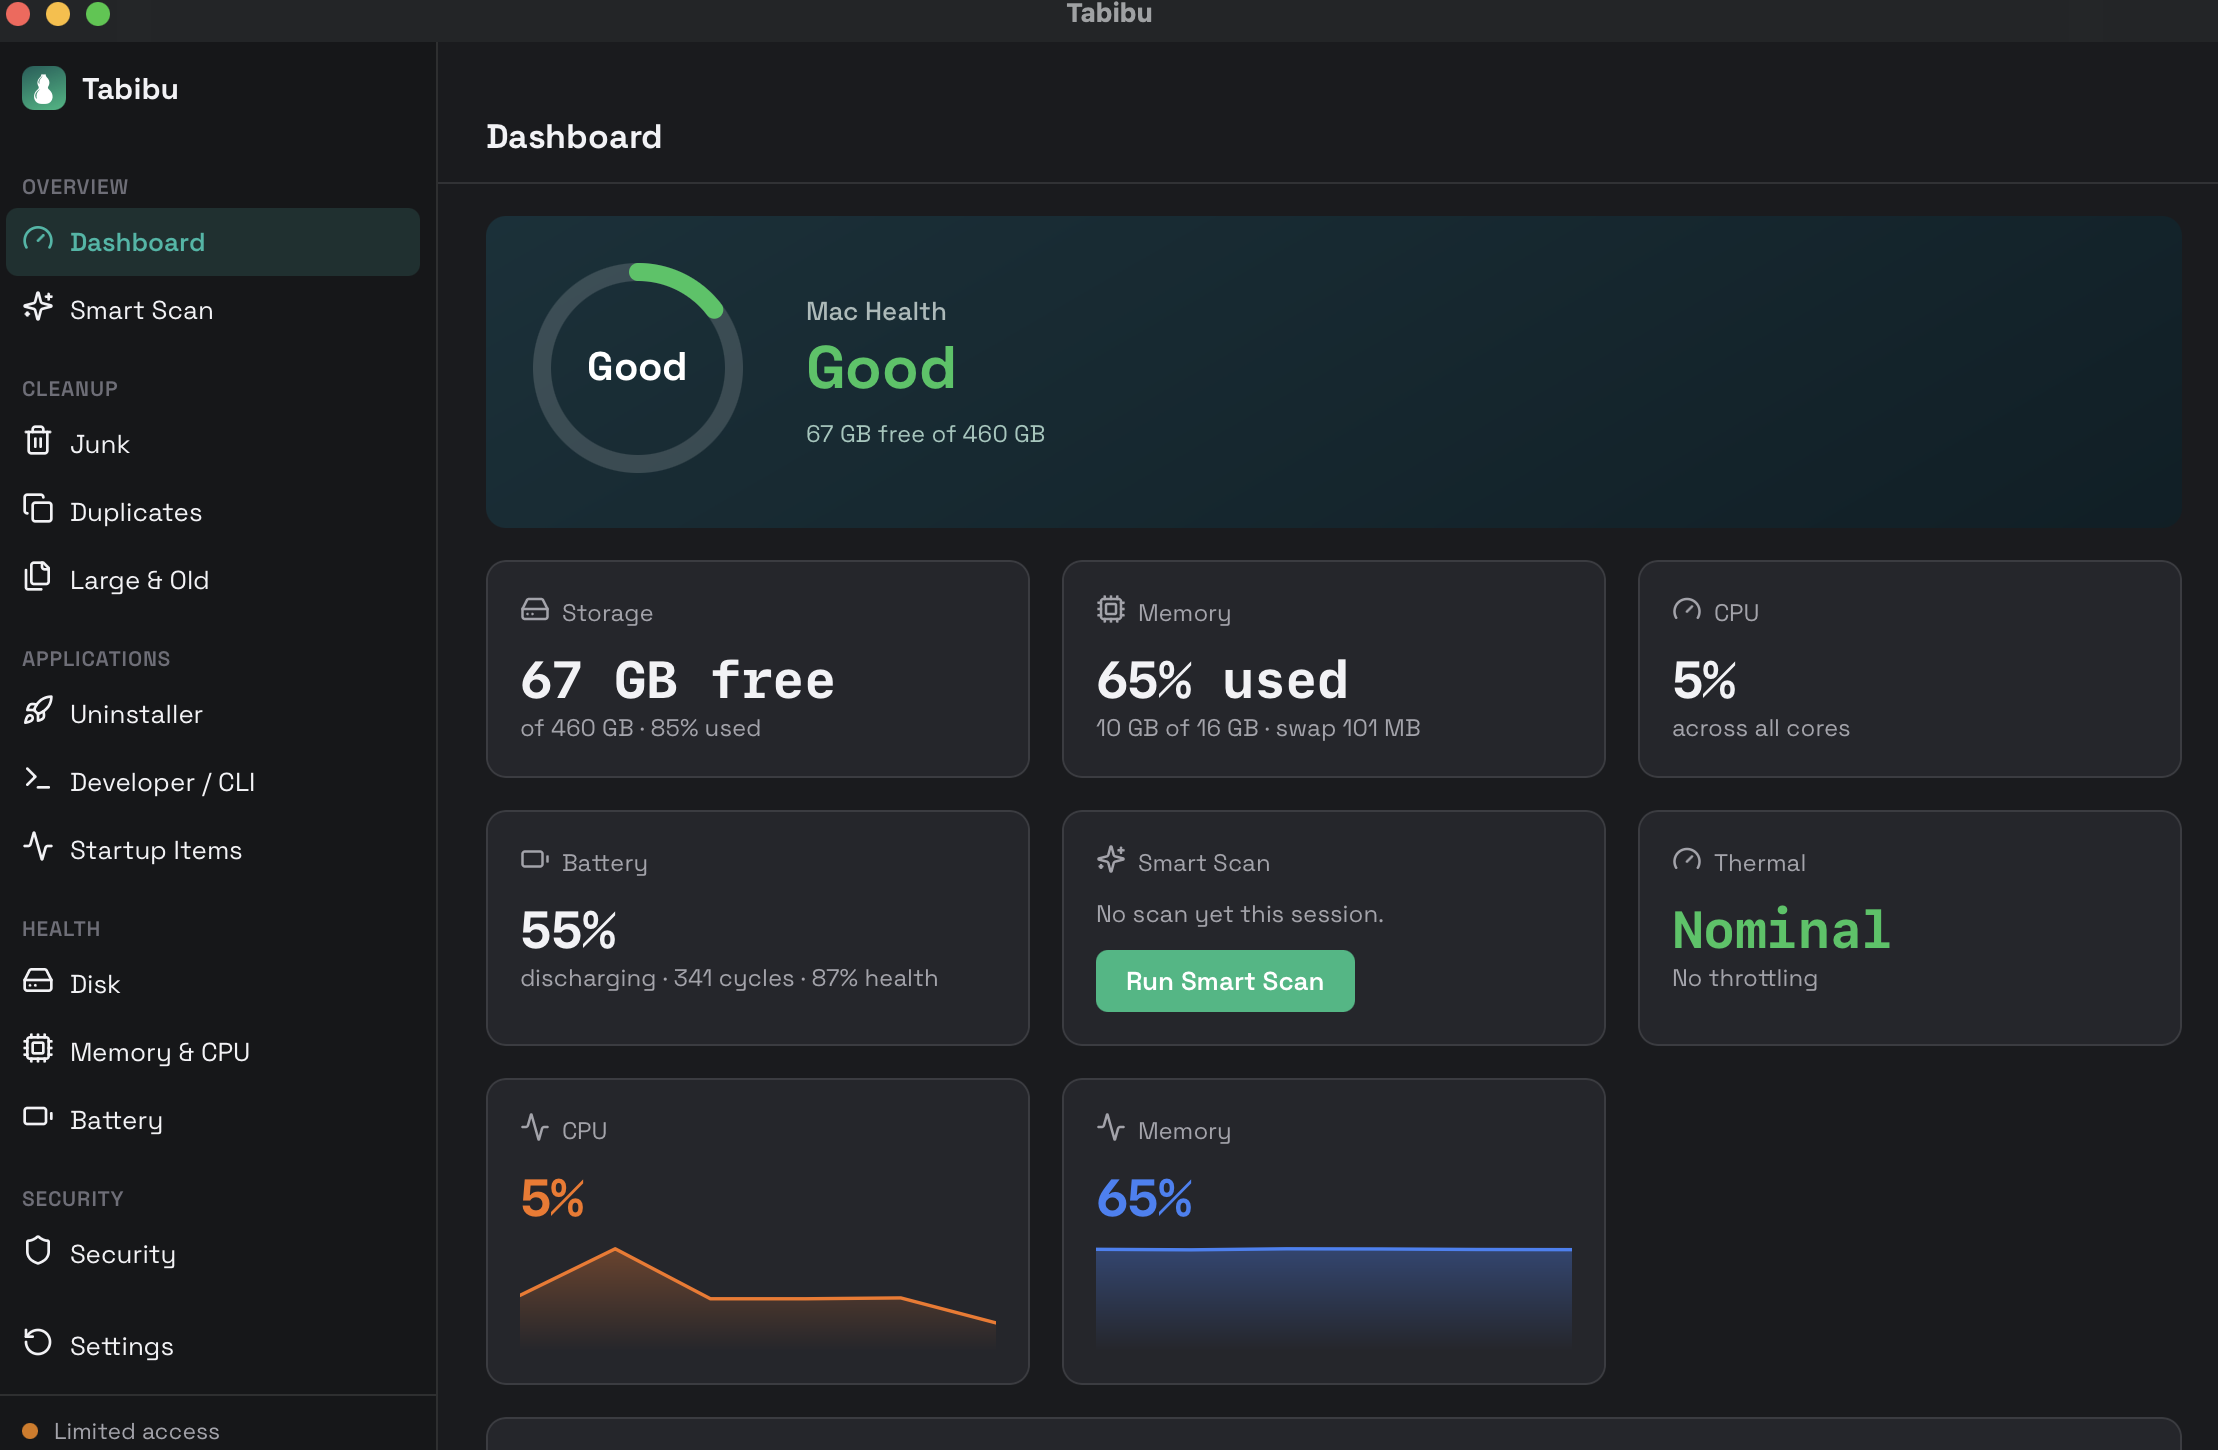This screenshot has width=2218, height=1450.
Task: Click "of 460 GB · 85% used" text
Action: 640,728
